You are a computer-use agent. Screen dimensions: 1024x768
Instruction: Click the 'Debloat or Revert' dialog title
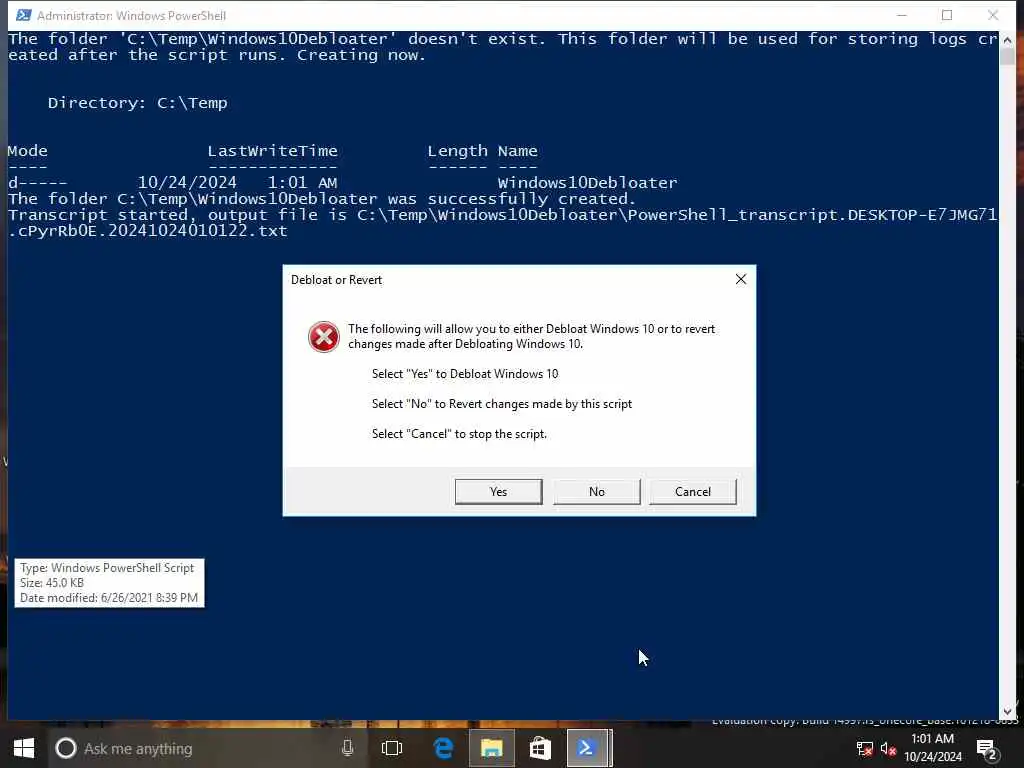[336, 280]
